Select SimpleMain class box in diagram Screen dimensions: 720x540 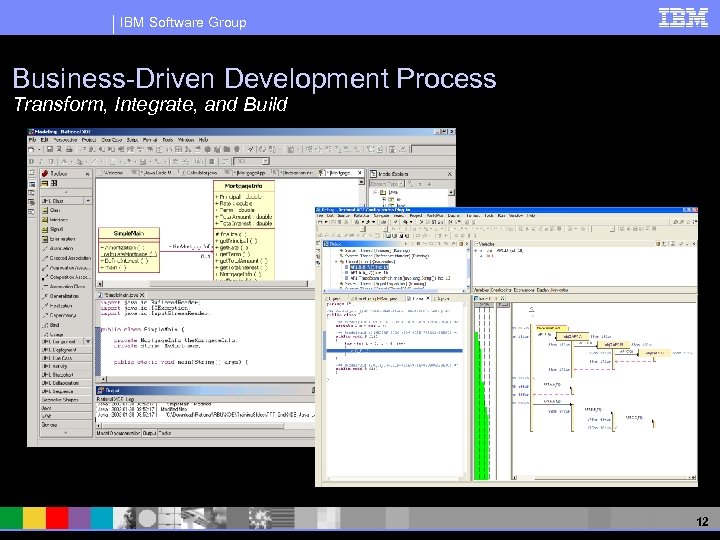(x=129, y=249)
